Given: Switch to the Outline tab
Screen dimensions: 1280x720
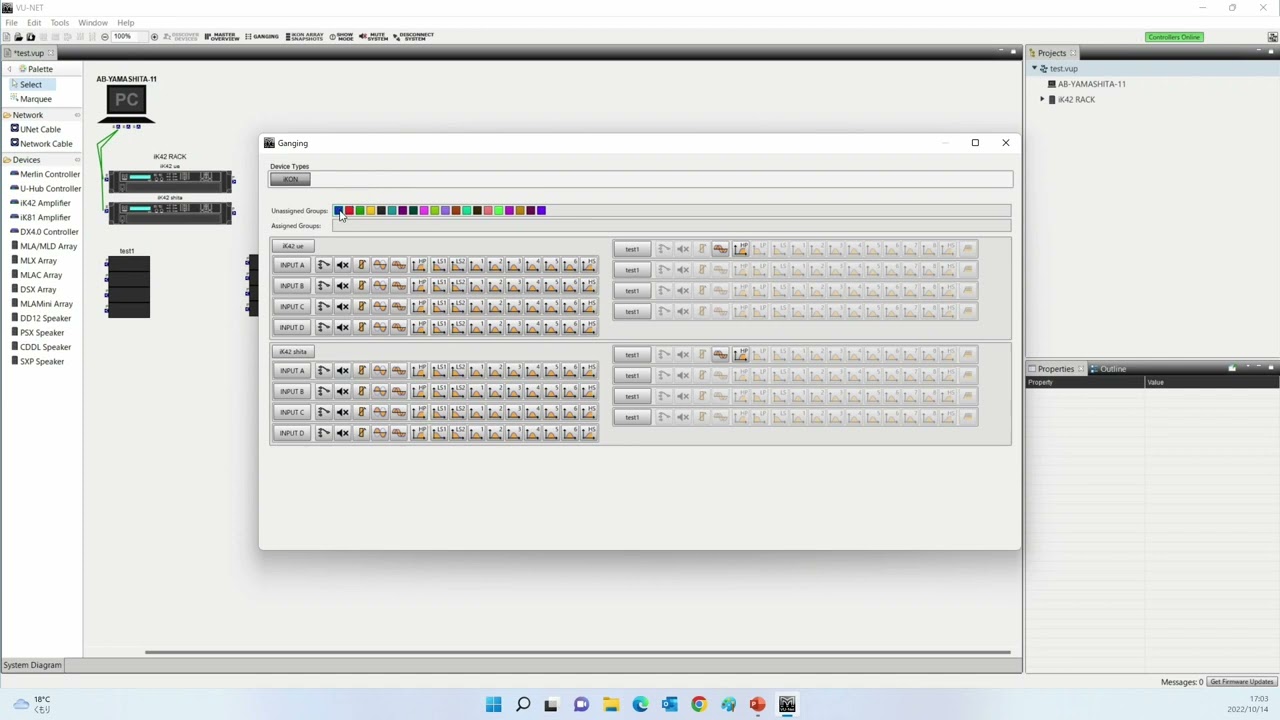Looking at the screenshot, I should [1108, 369].
